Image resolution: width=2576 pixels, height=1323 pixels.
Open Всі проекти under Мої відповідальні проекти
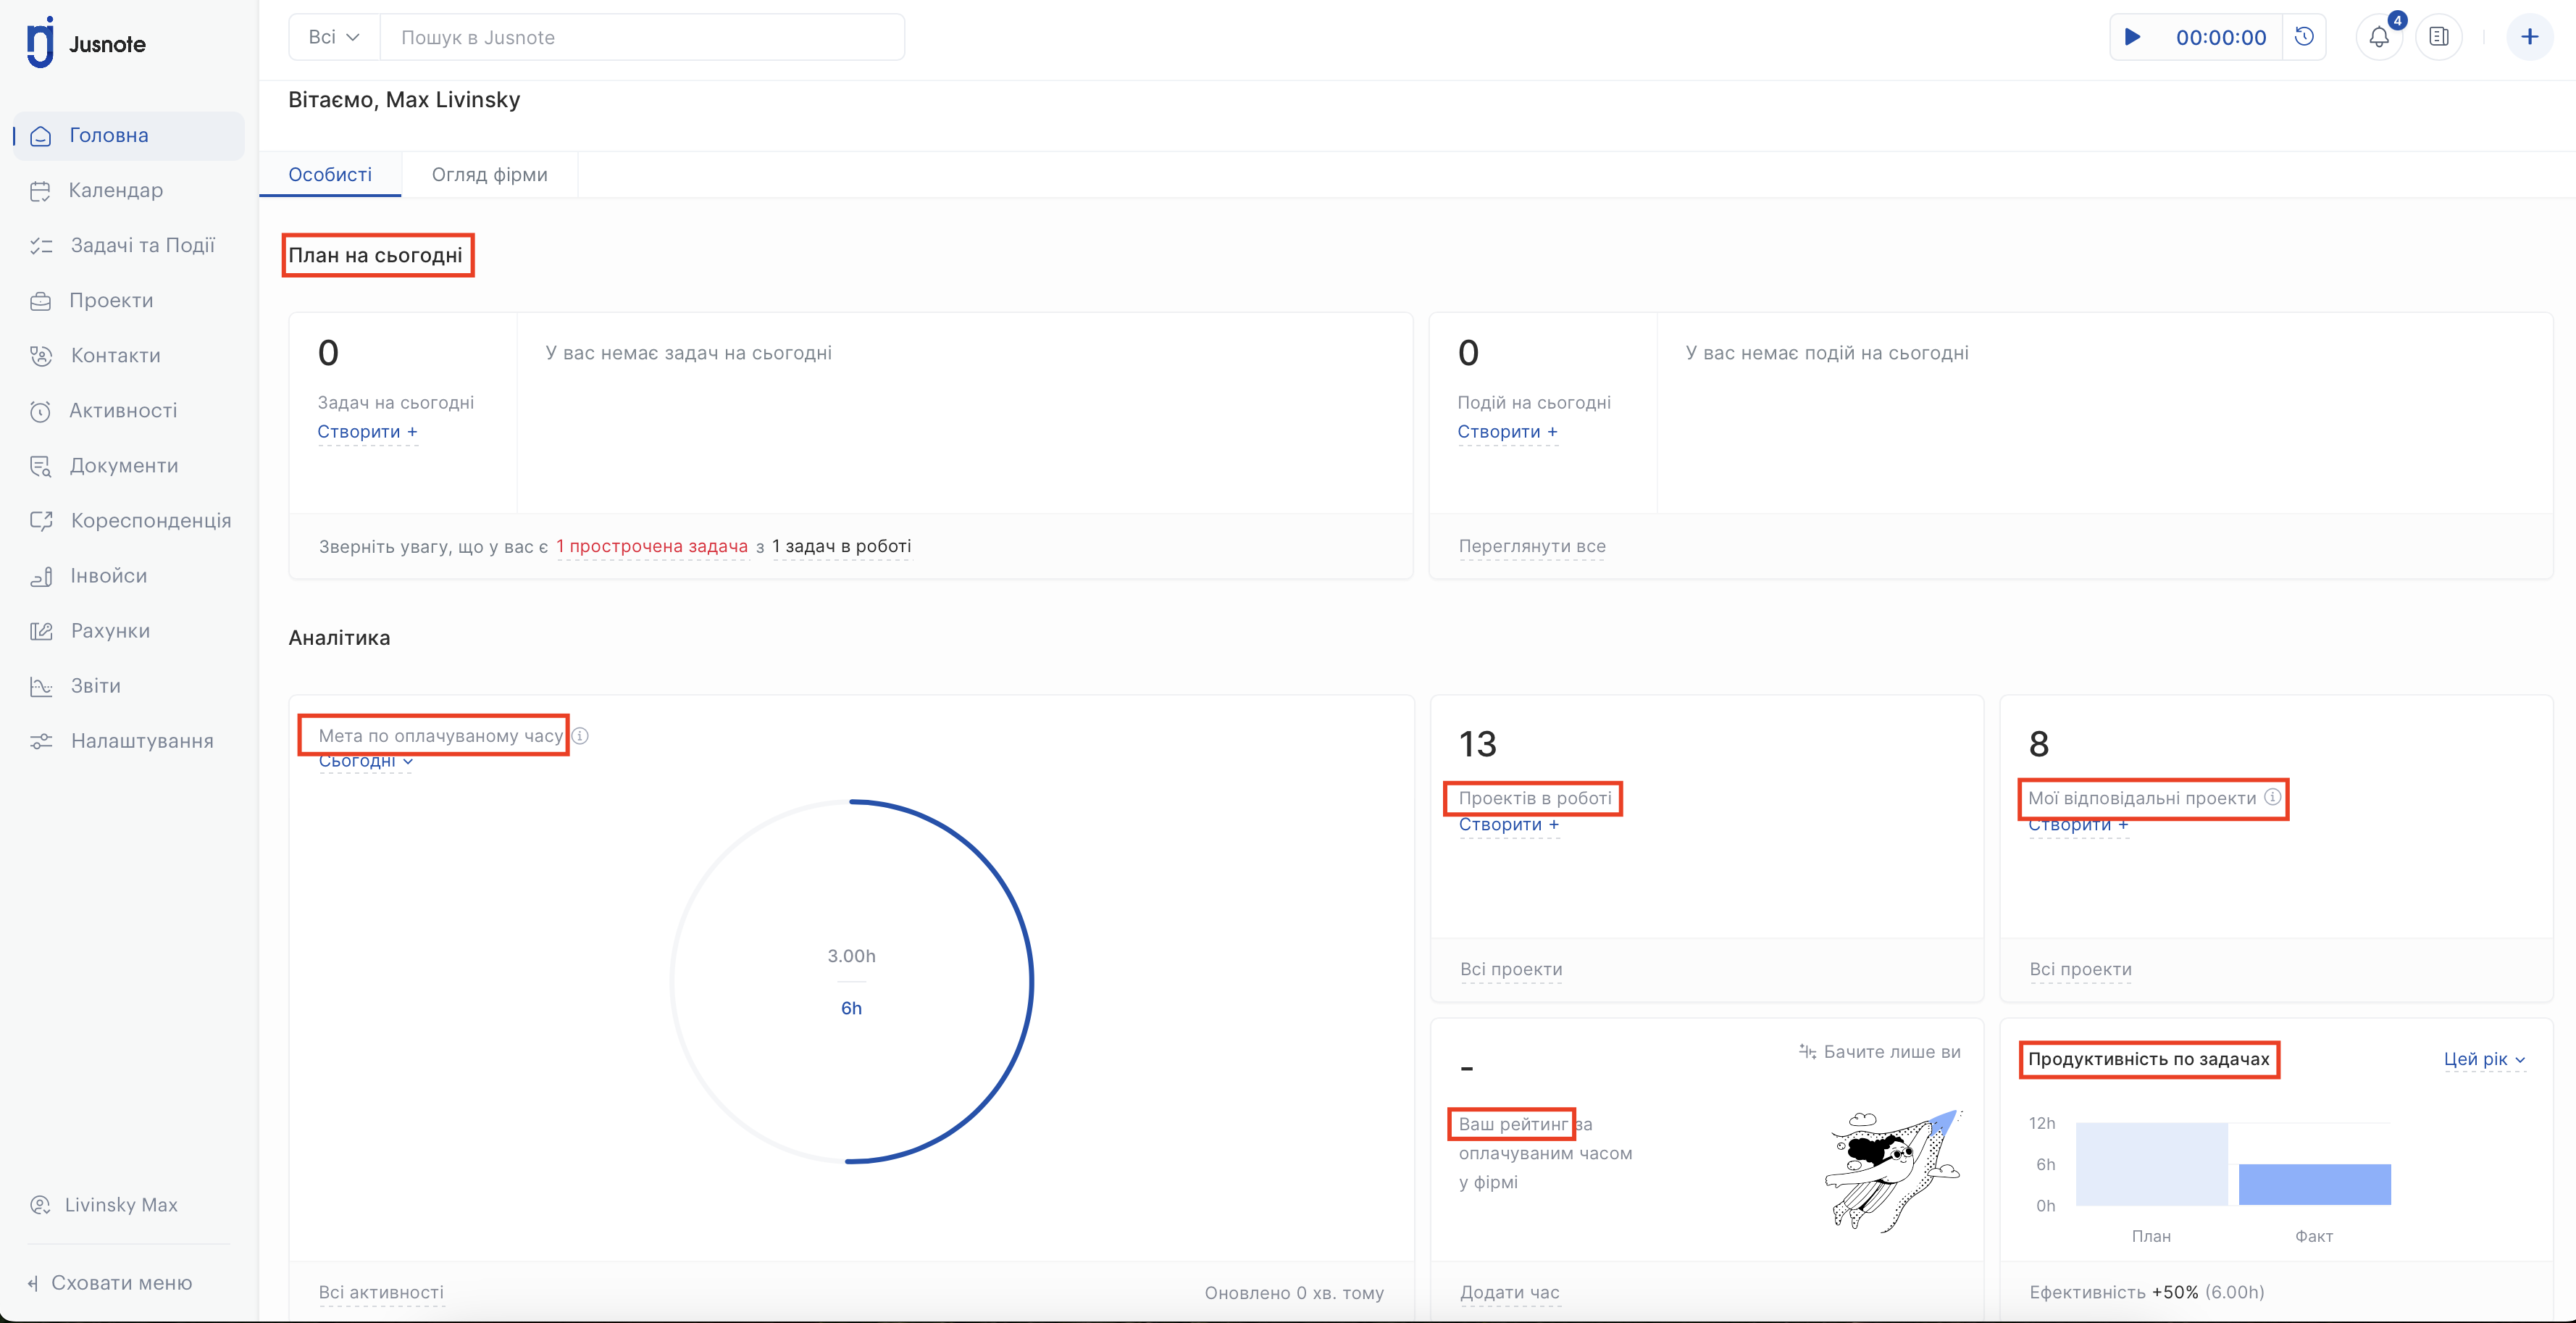click(2080, 969)
